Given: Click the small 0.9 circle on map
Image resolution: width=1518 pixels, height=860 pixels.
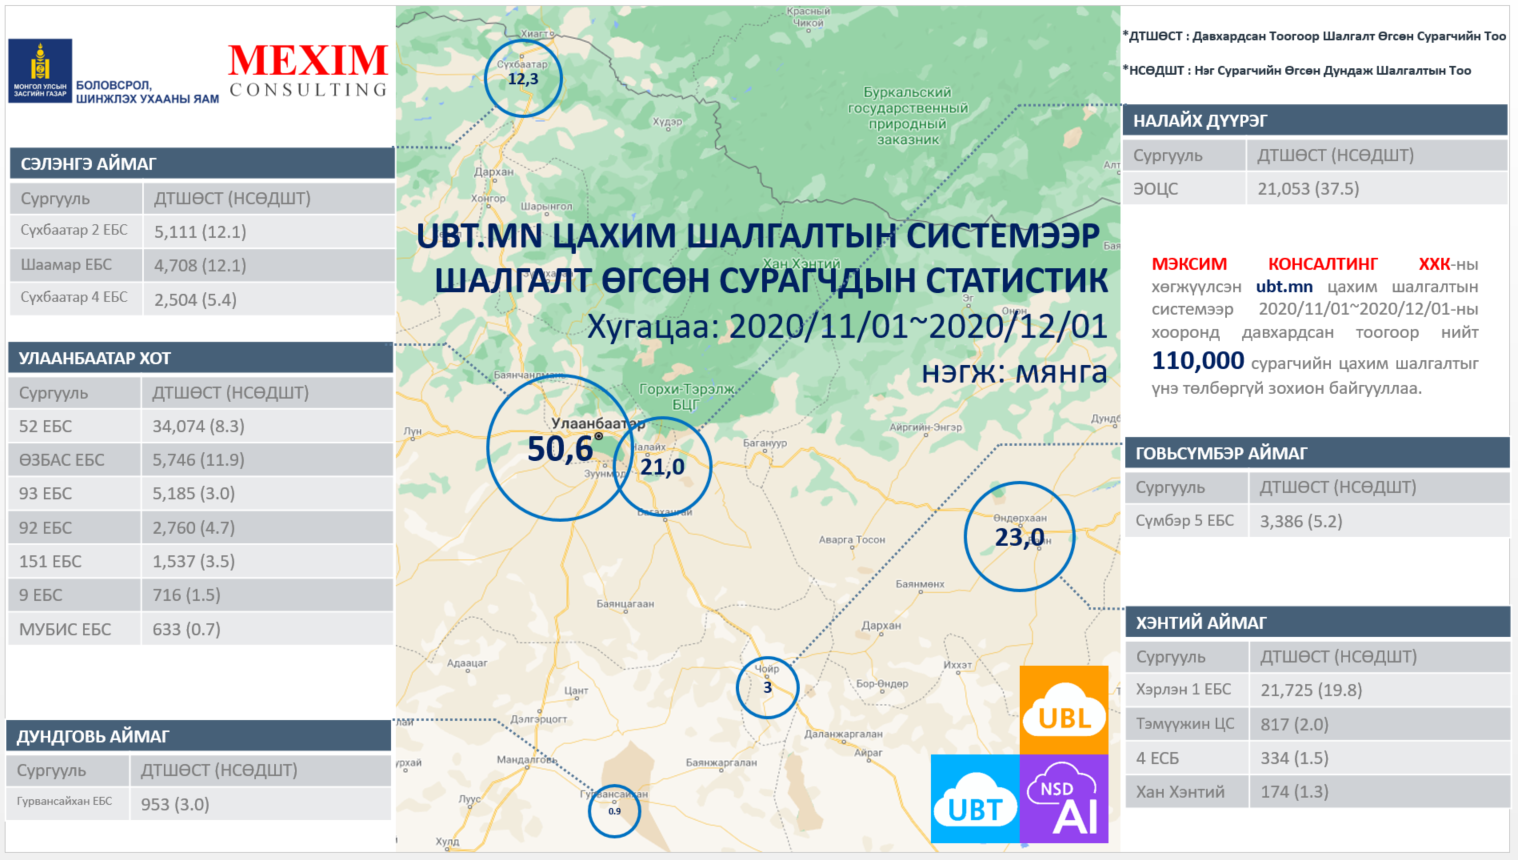Looking at the screenshot, I should [614, 811].
